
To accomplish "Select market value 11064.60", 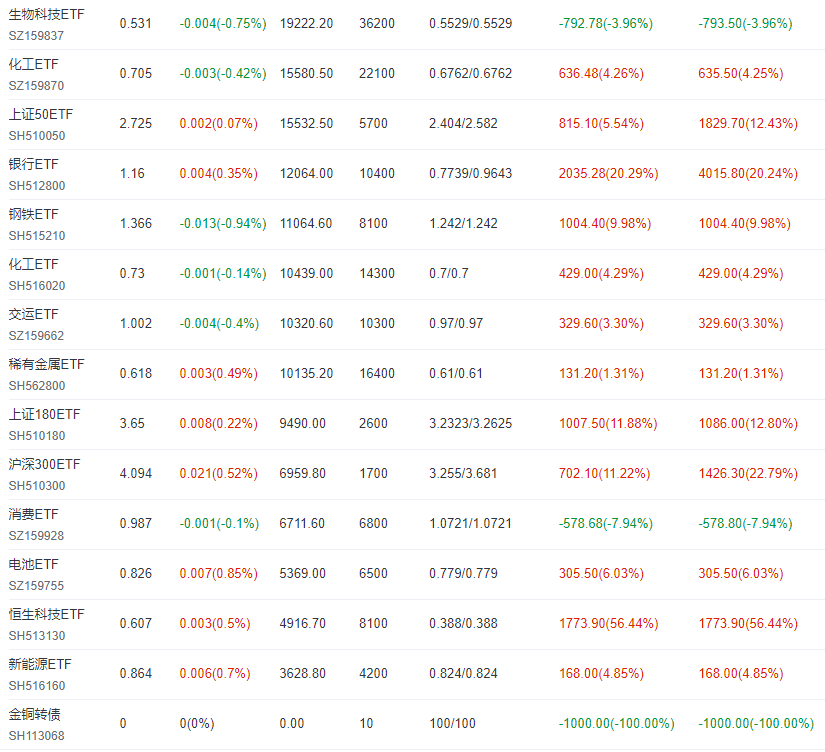I will 306,224.
